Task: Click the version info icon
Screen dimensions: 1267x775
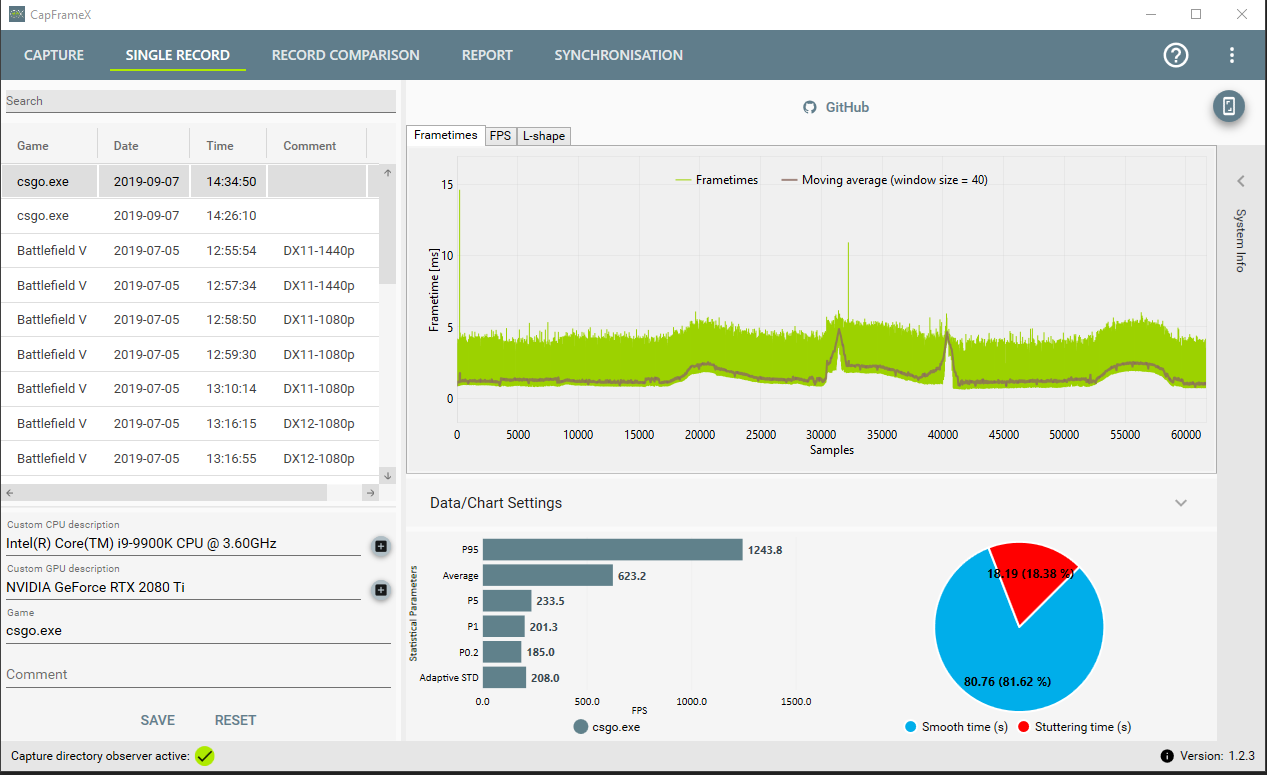Action: pyautogui.click(x=1167, y=756)
